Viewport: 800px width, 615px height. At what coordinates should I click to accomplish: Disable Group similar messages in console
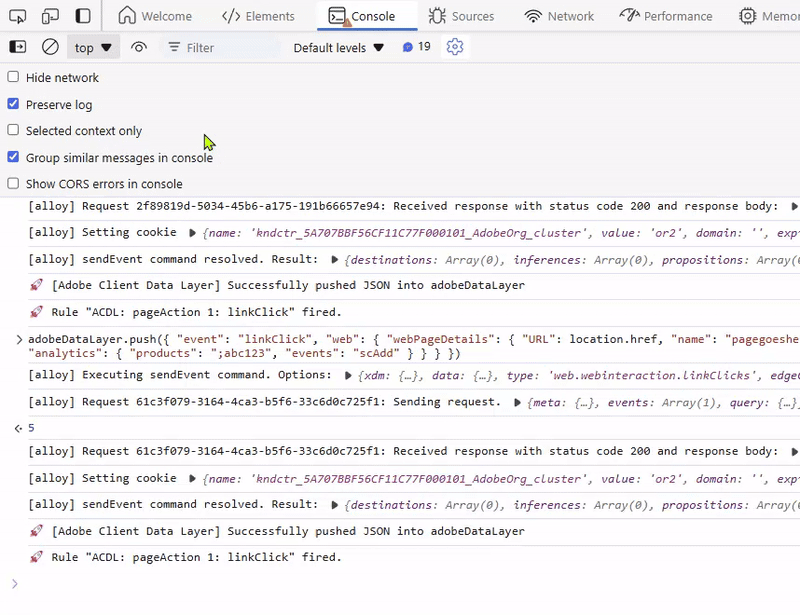[x=13, y=157]
